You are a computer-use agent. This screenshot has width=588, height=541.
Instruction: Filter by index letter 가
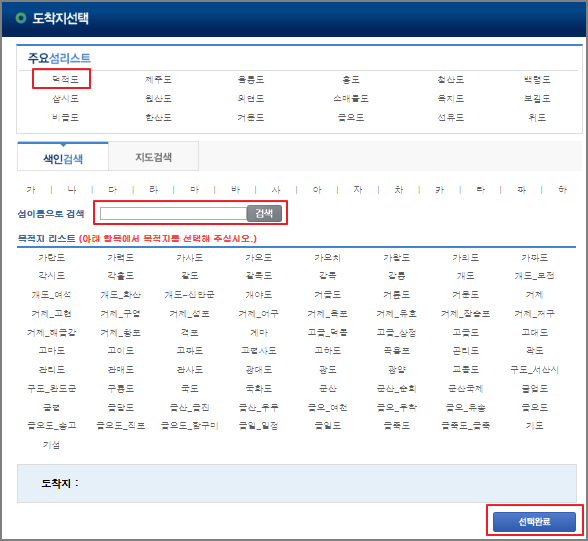(31, 190)
